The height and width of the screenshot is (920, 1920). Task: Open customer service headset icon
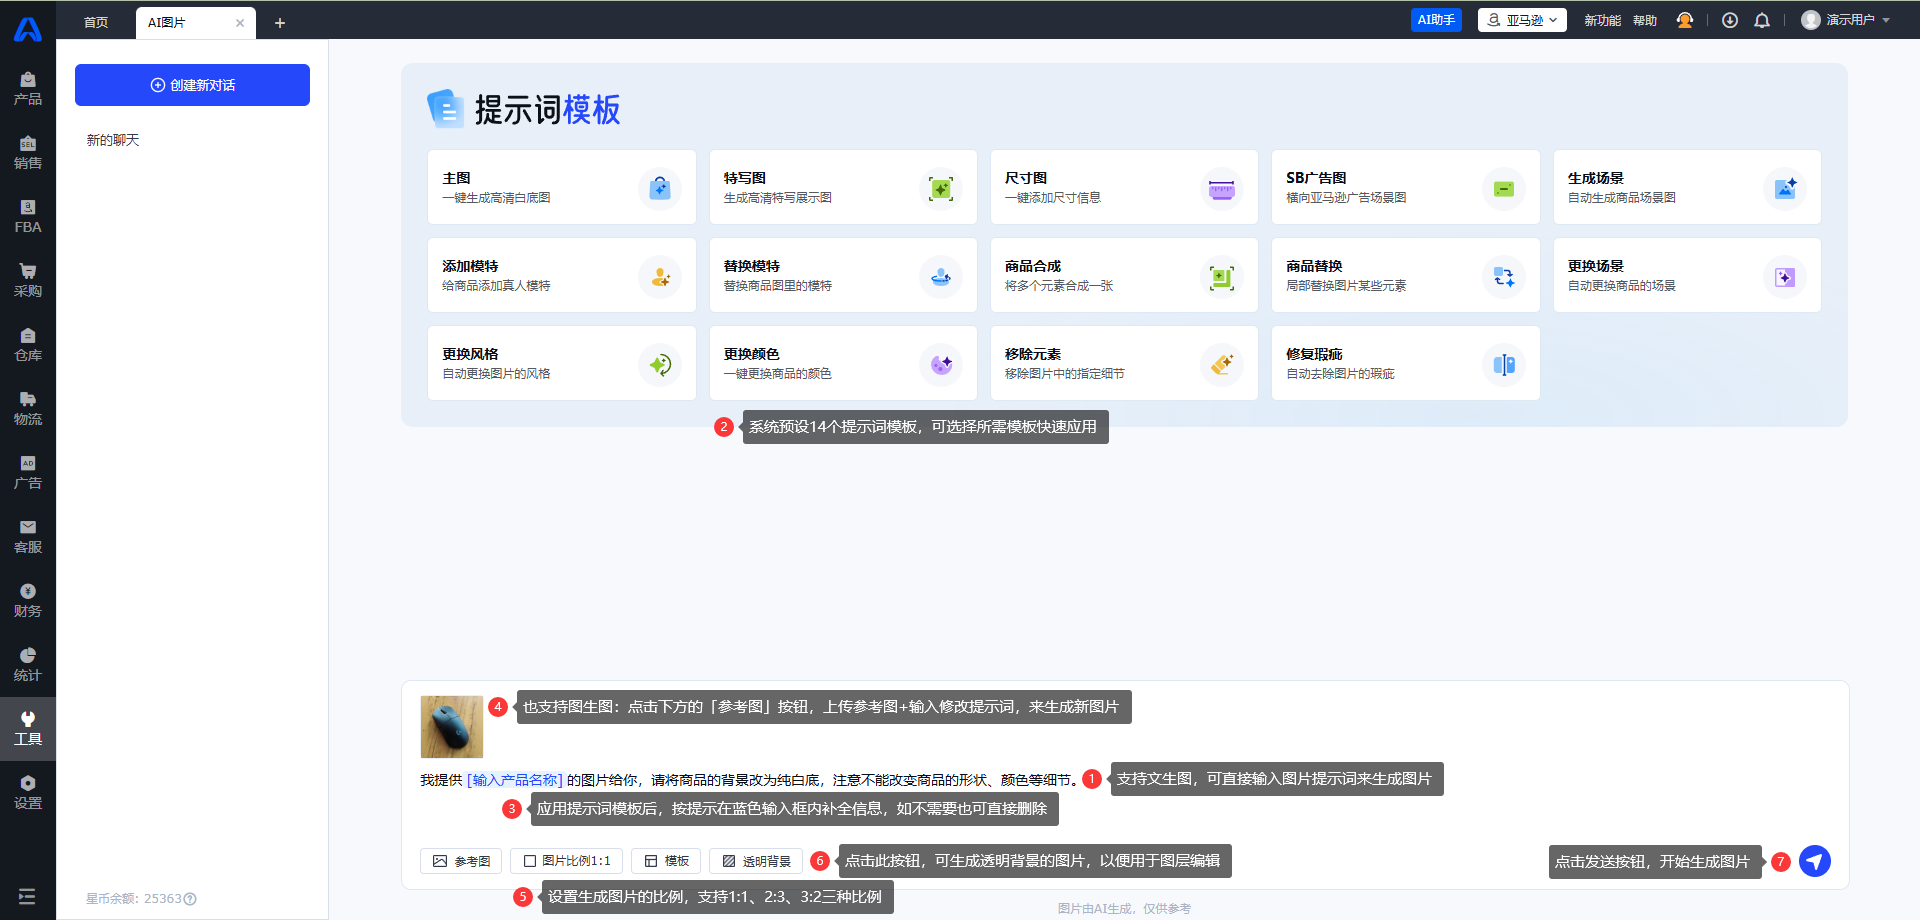1685,20
